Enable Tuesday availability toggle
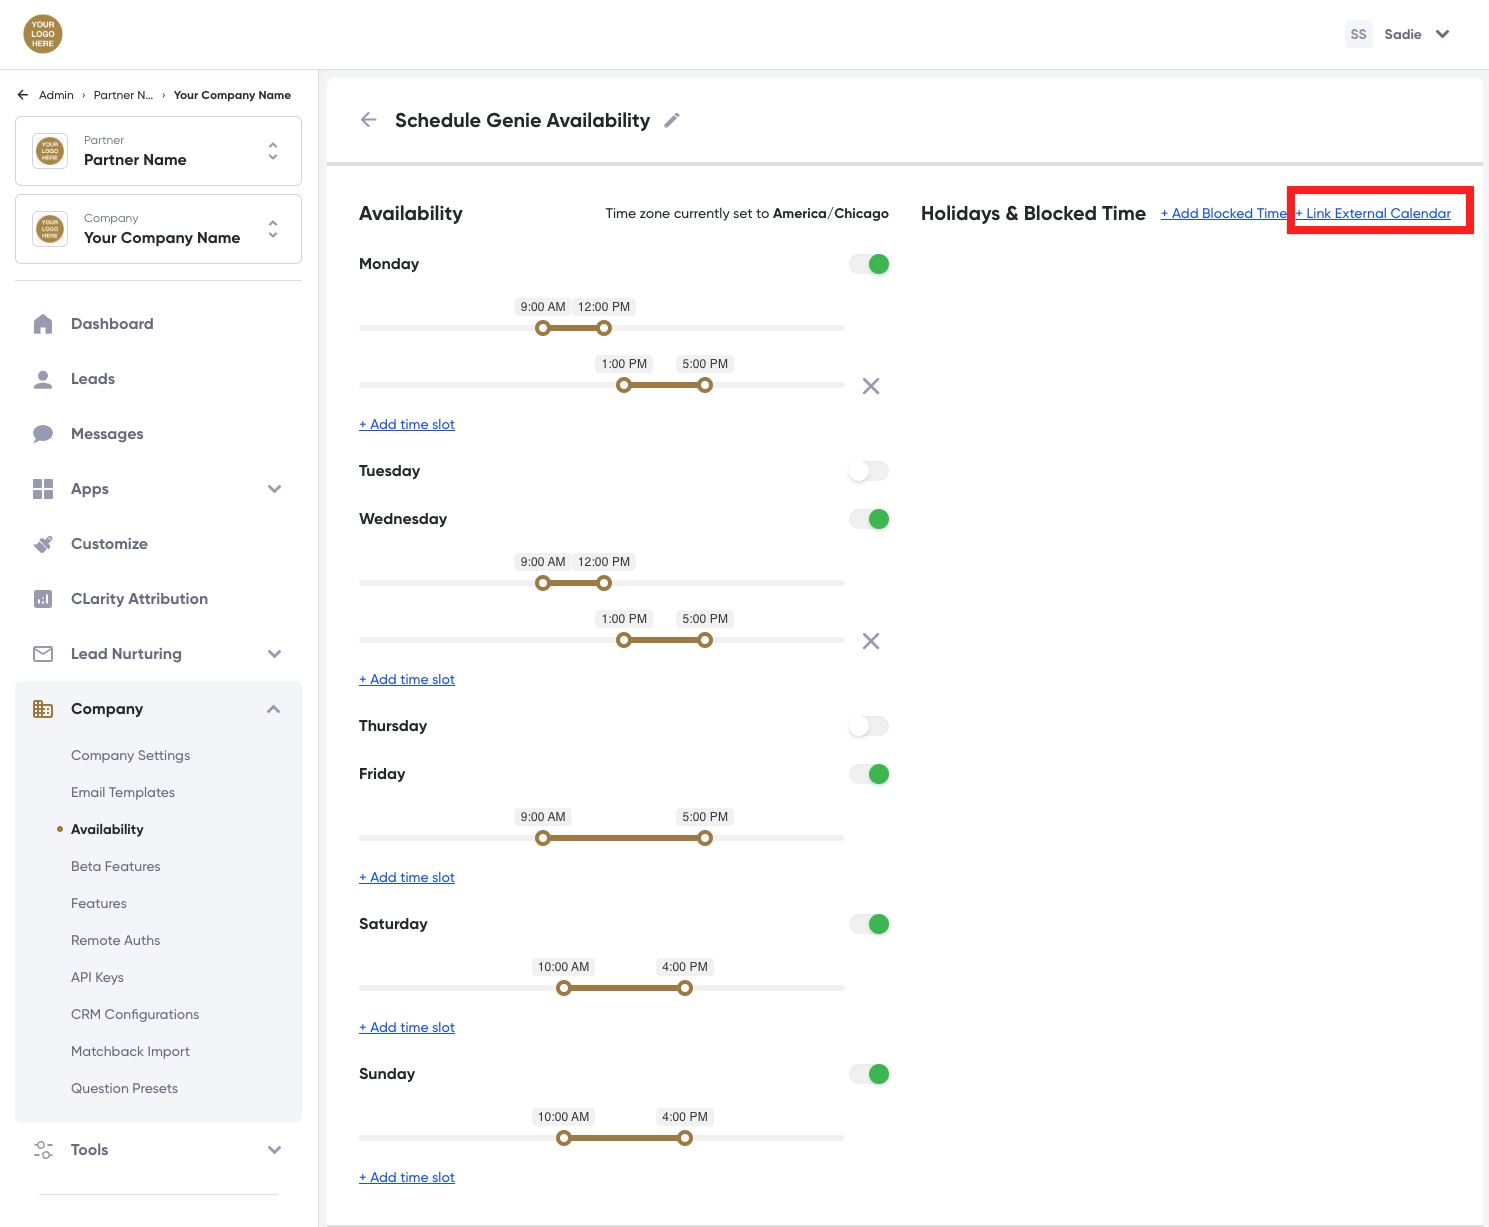 tap(868, 471)
